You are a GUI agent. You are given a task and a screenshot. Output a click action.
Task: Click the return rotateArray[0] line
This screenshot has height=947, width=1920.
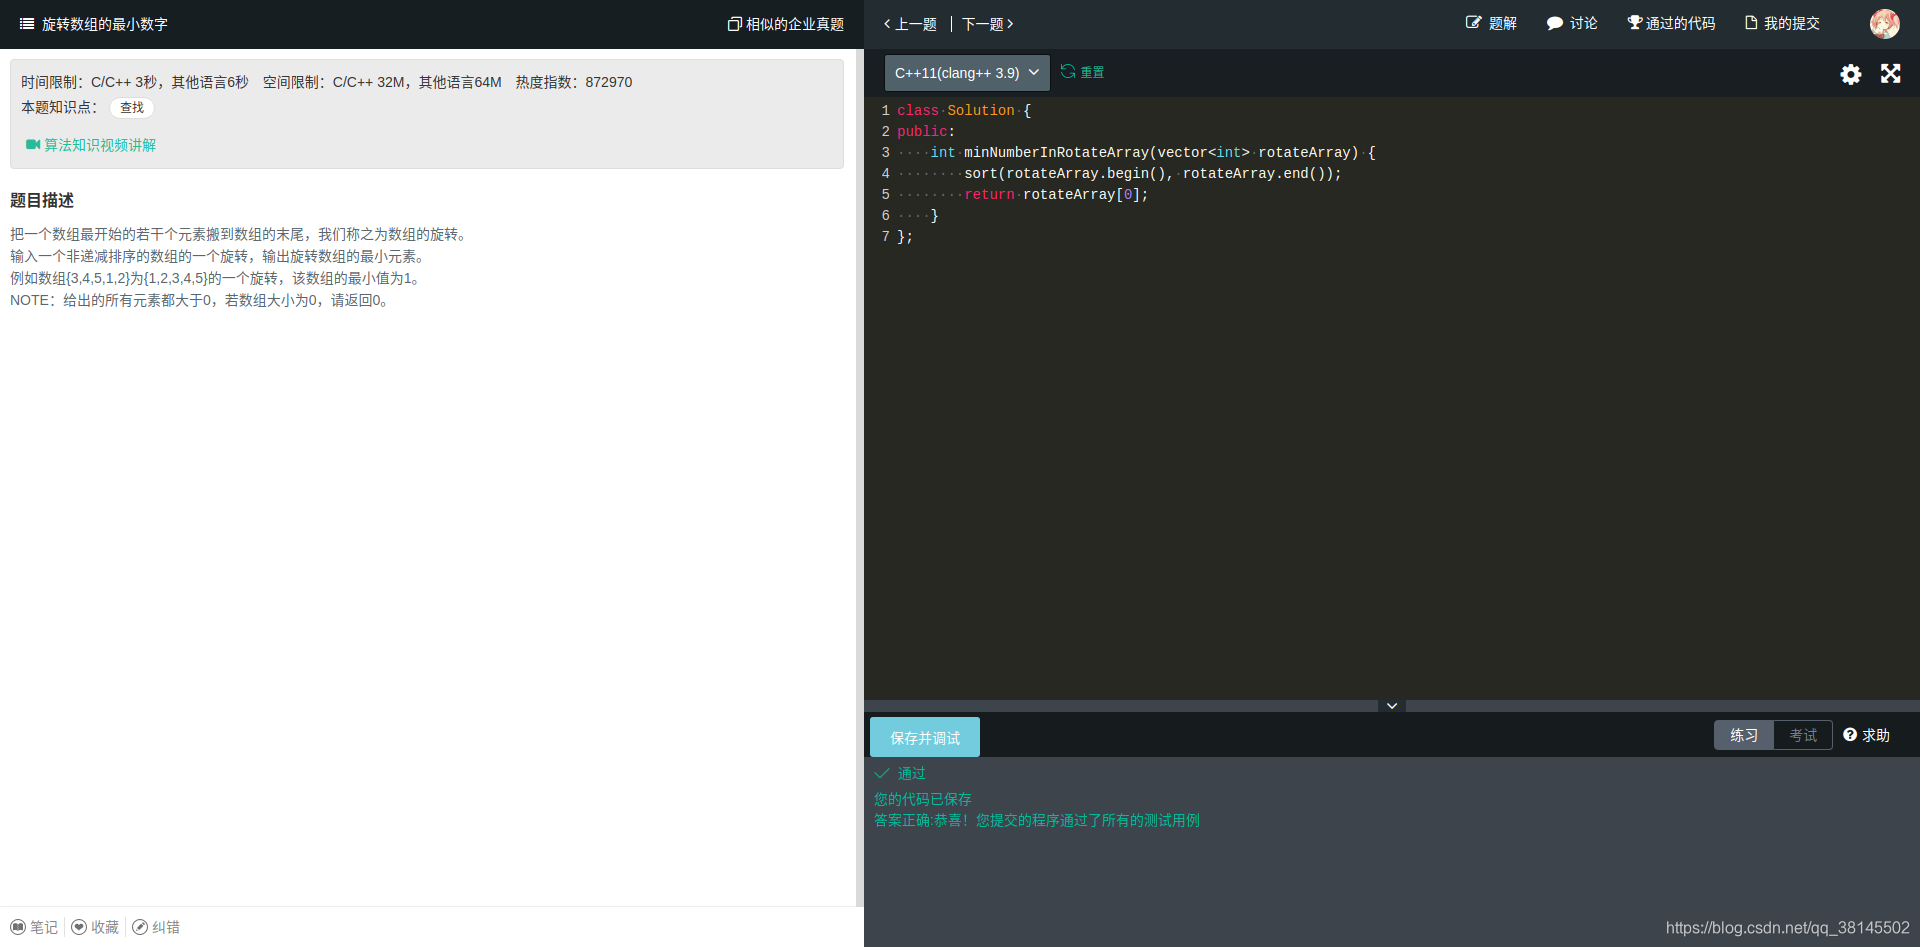tap(1056, 195)
